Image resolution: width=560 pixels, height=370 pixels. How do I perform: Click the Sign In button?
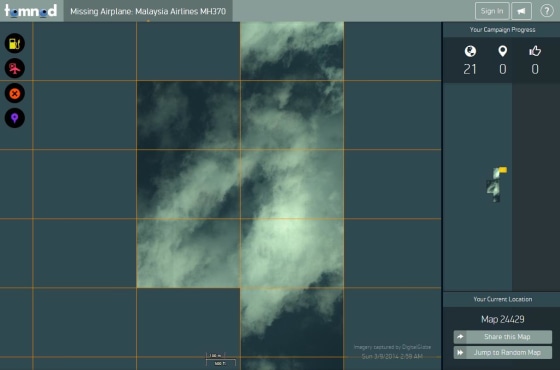click(x=492, y=11)
